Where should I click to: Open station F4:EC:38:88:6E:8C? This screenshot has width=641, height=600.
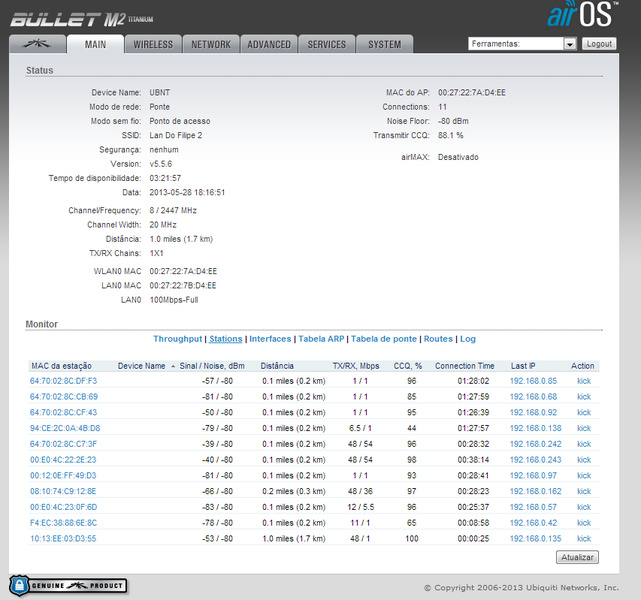point(63,523)
